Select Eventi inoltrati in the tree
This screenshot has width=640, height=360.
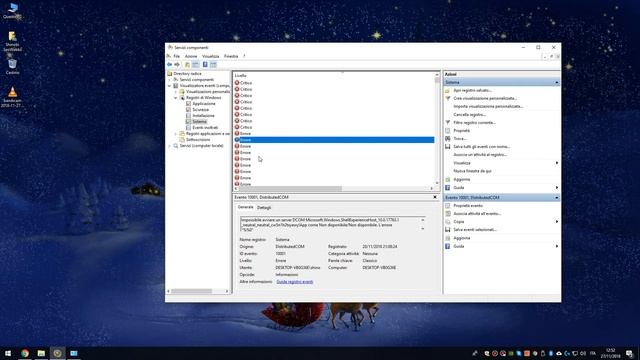(205, 128)
